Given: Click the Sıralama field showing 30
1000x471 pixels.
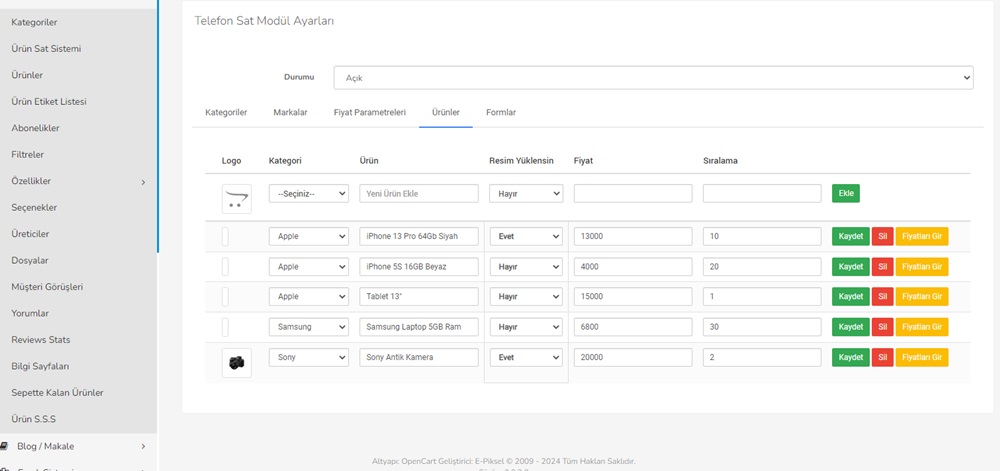Looking at the screenshot, I should click(762, 327).
